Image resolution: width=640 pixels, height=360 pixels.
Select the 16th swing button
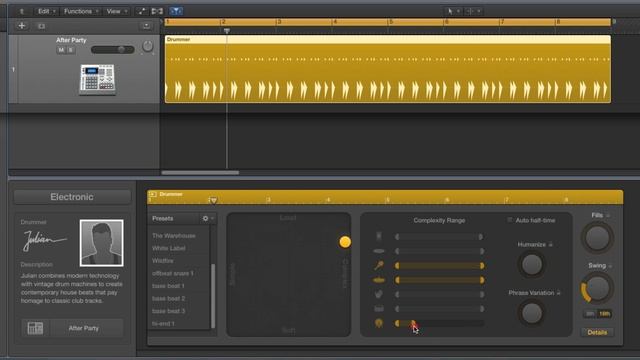pyautogui.click(x=604, y=314)
